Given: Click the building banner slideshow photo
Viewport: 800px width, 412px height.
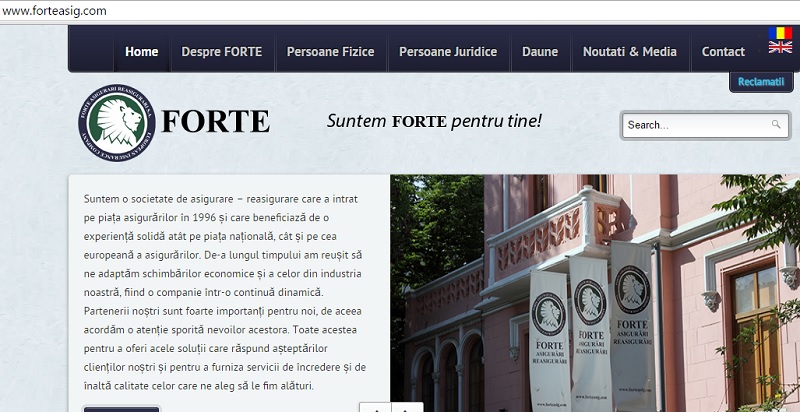Looking at the screenshot, I should click(x=595, y=293).
